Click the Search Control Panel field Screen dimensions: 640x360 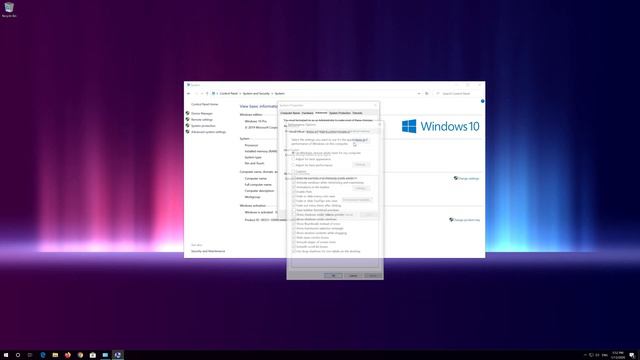tap(459, 93)
